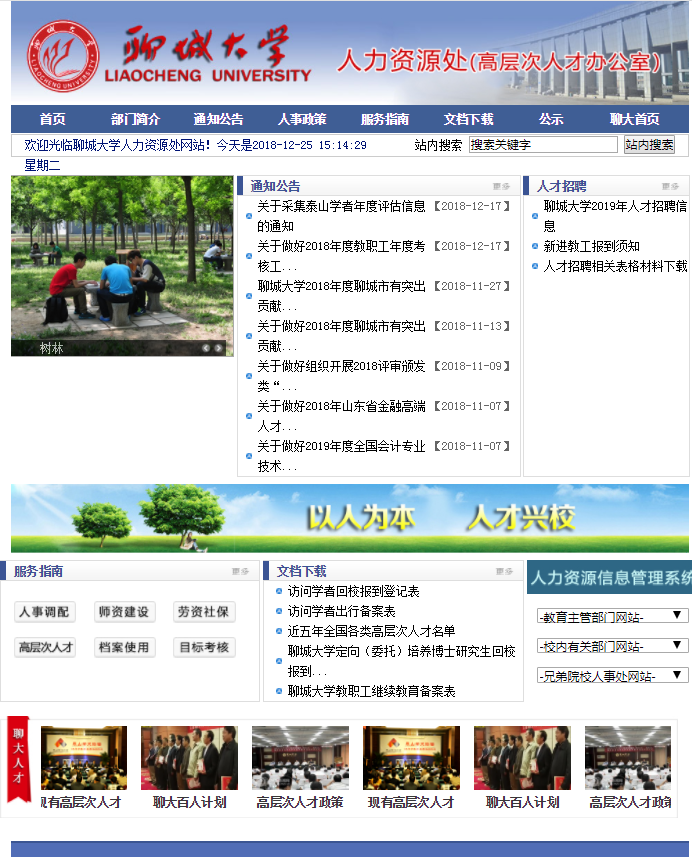Open the 高层次人才 service guide button
692x857 pixels.
(x=45, y=647)
